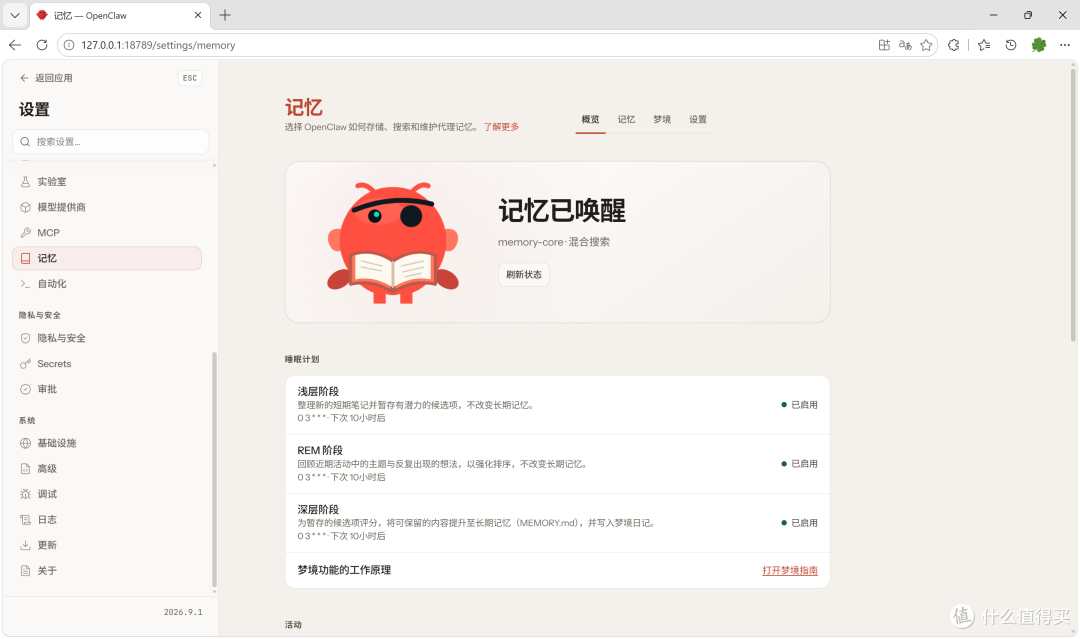1080x639 pixels.
Task: Click the REM 阶段 row title
Action: coord(320,450)
